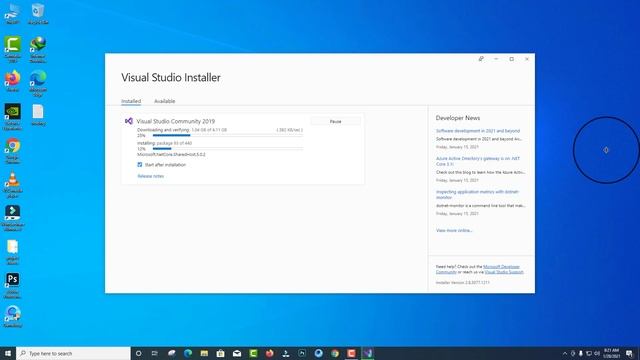Viewport: 640px width, 360px height.
Task: Open the feedback icon in installer title bar
Action: (481, 59)
